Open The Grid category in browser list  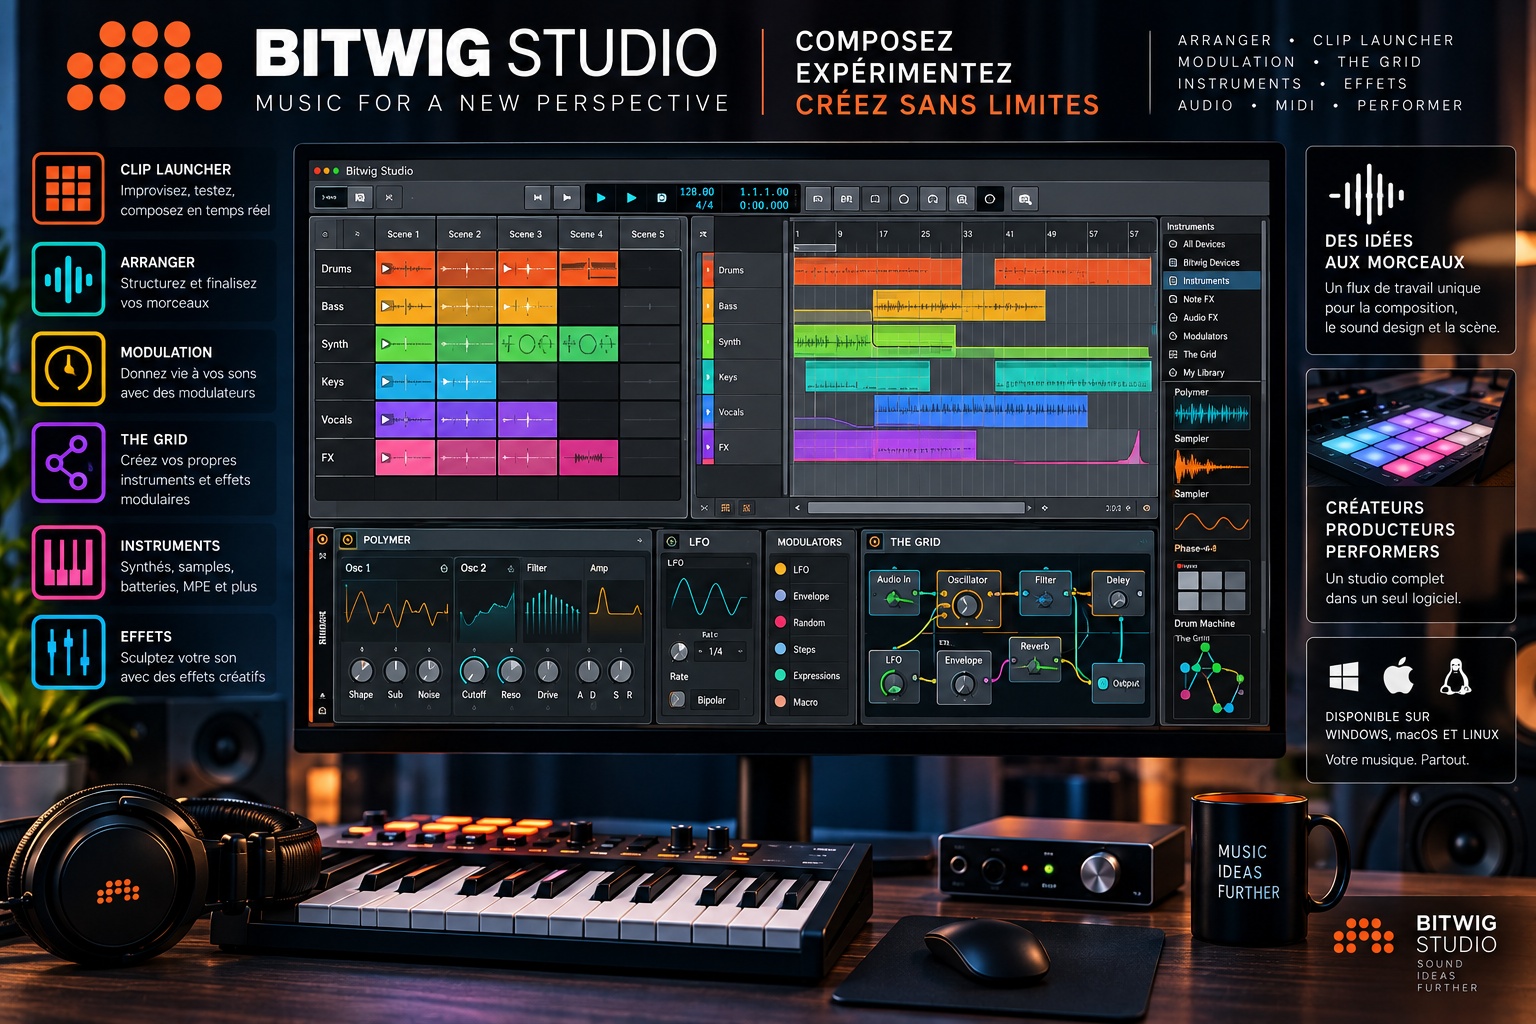click(1211, 354)
